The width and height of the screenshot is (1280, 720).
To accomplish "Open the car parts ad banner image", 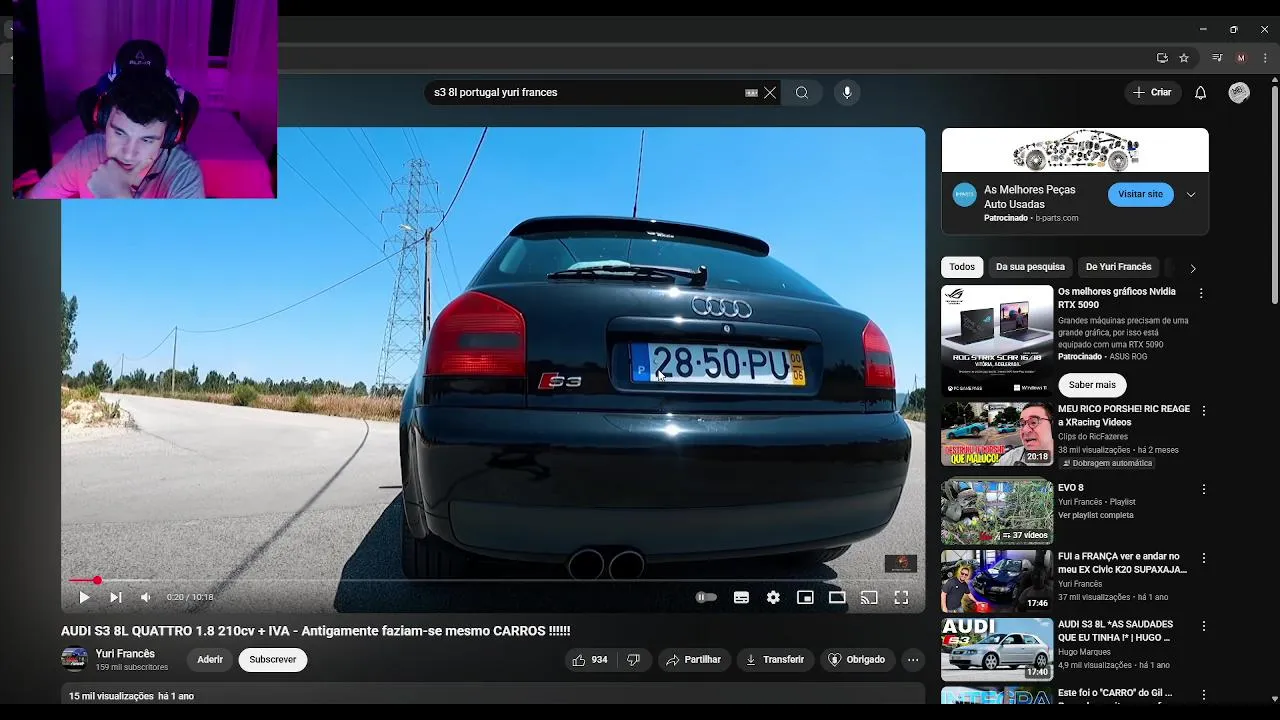I will click(1075, 151).
